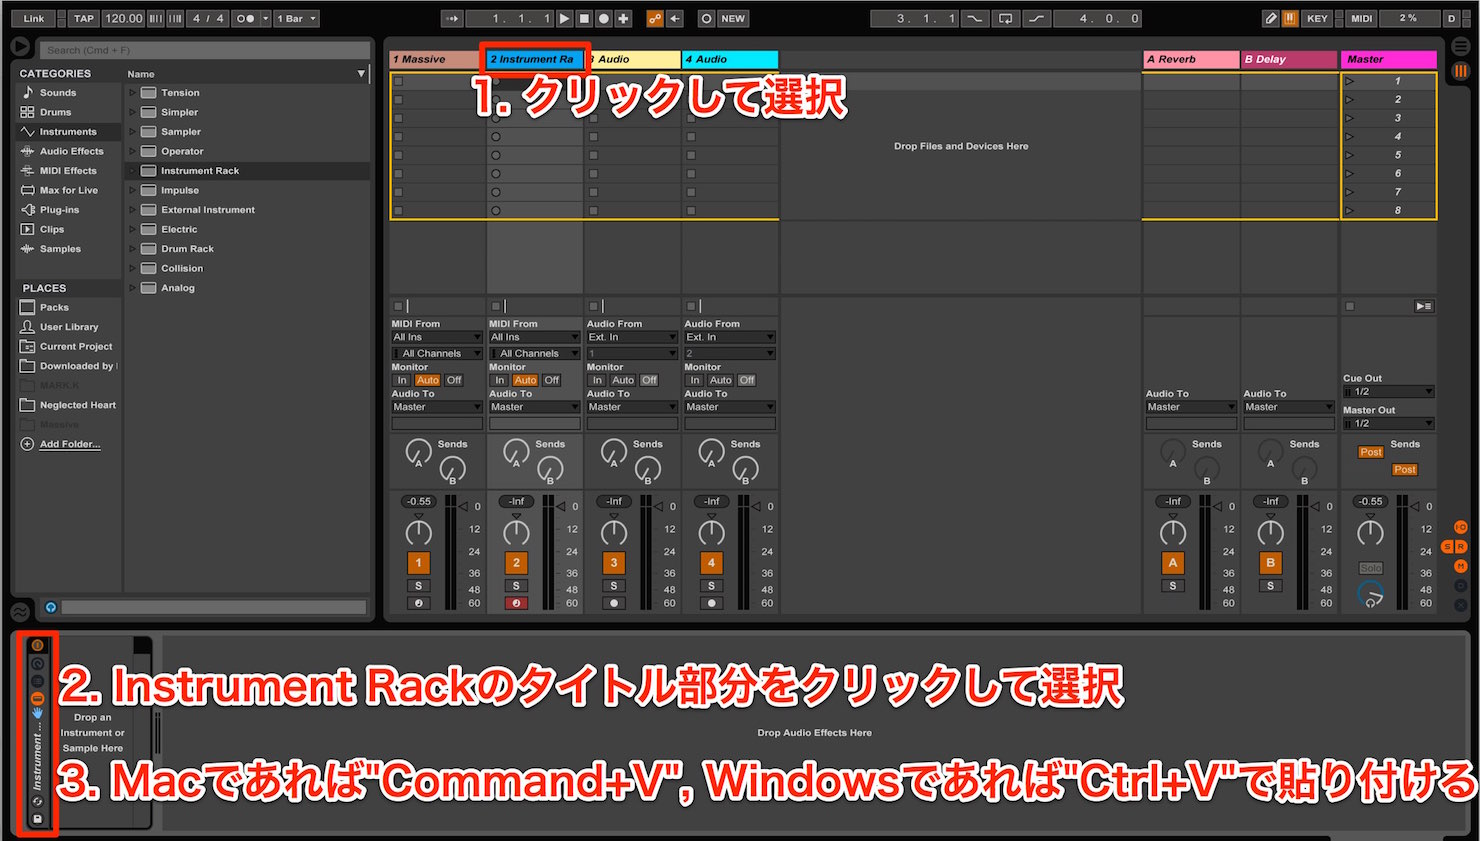Select the 4 Audio track header
Screen dimensions: 1480x841
tap(730, 59)
